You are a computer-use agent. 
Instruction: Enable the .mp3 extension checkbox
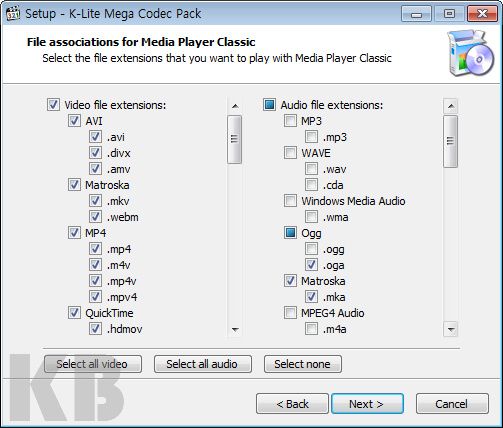311,137
